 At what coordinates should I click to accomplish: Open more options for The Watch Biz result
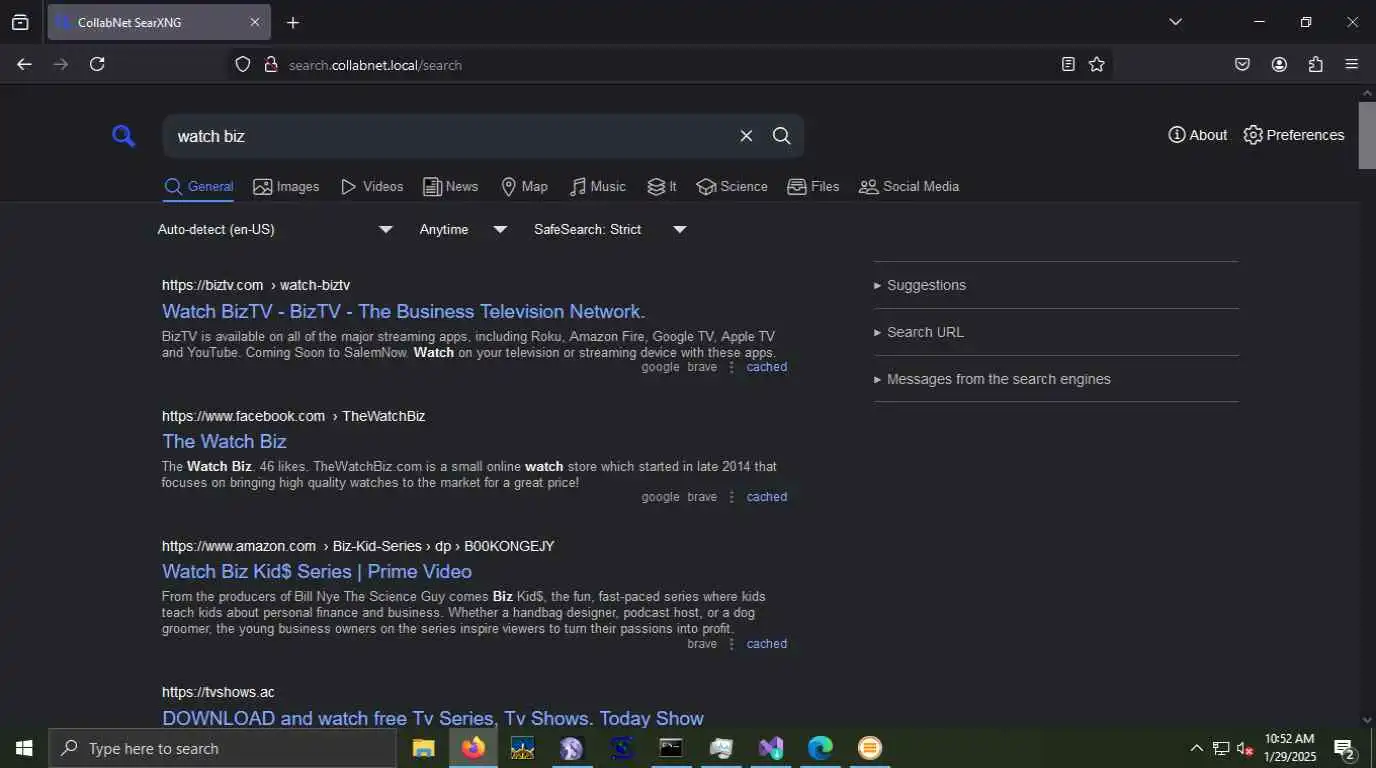[731, 497]
